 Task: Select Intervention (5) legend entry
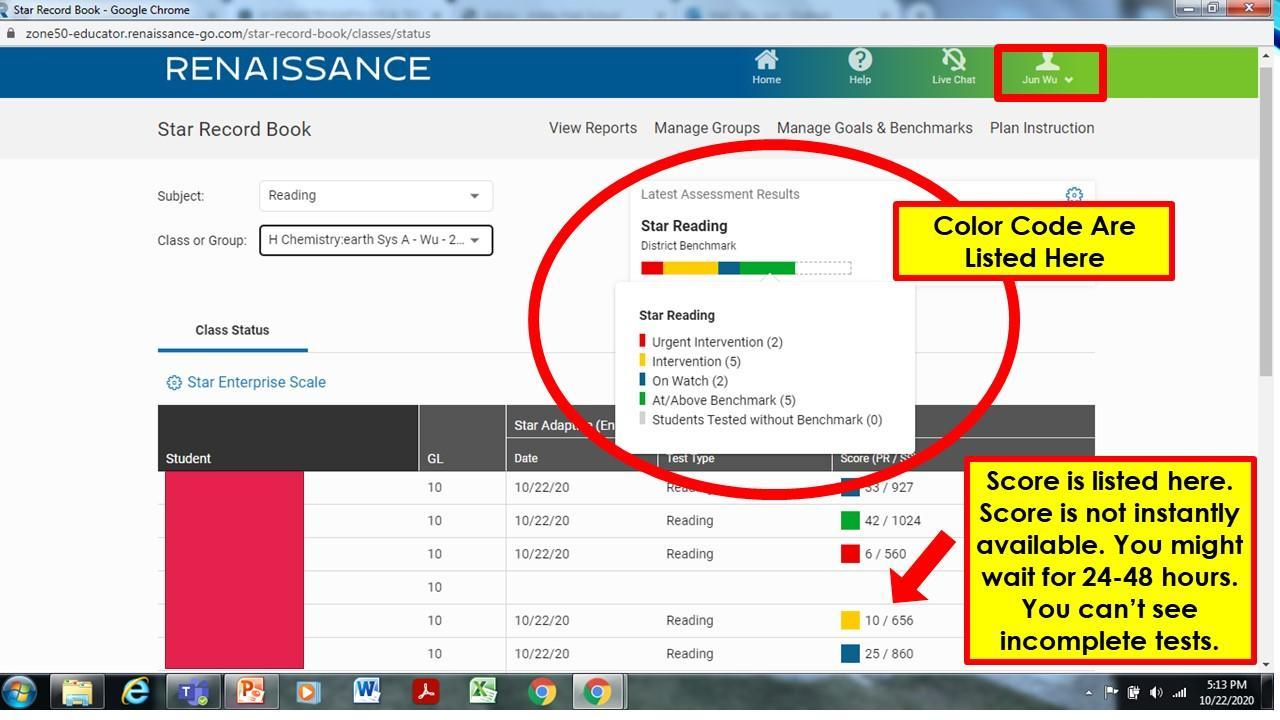click(690, 361)
